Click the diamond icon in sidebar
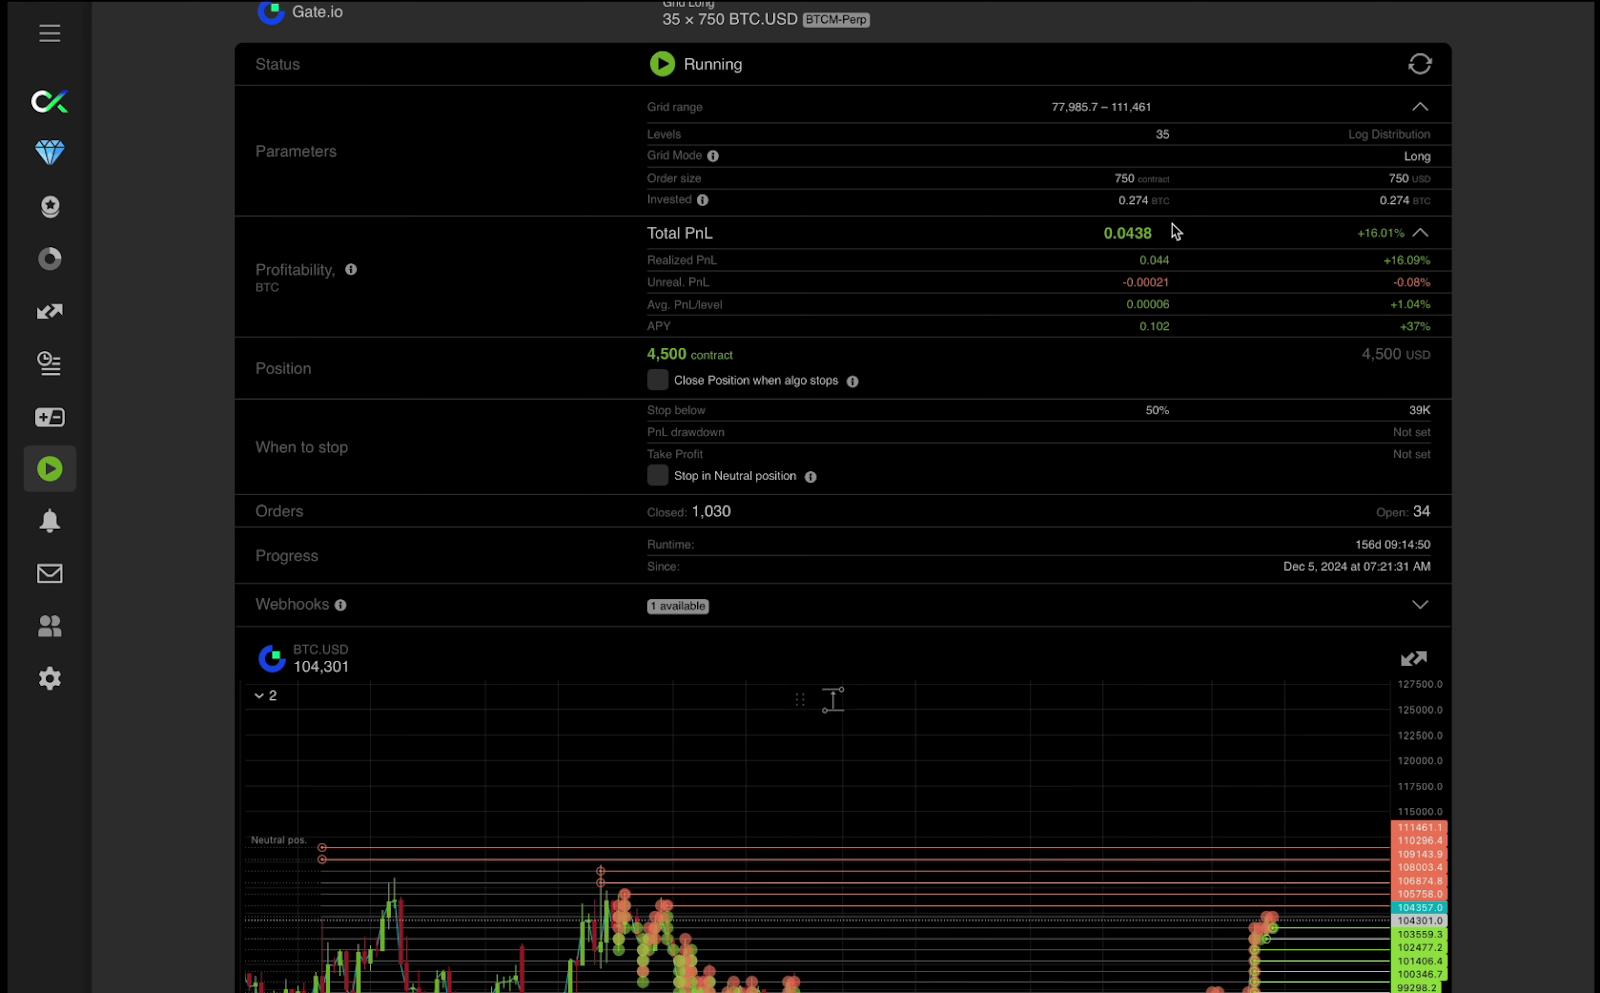Screen dimensions: 1600x993 point(49,152)
